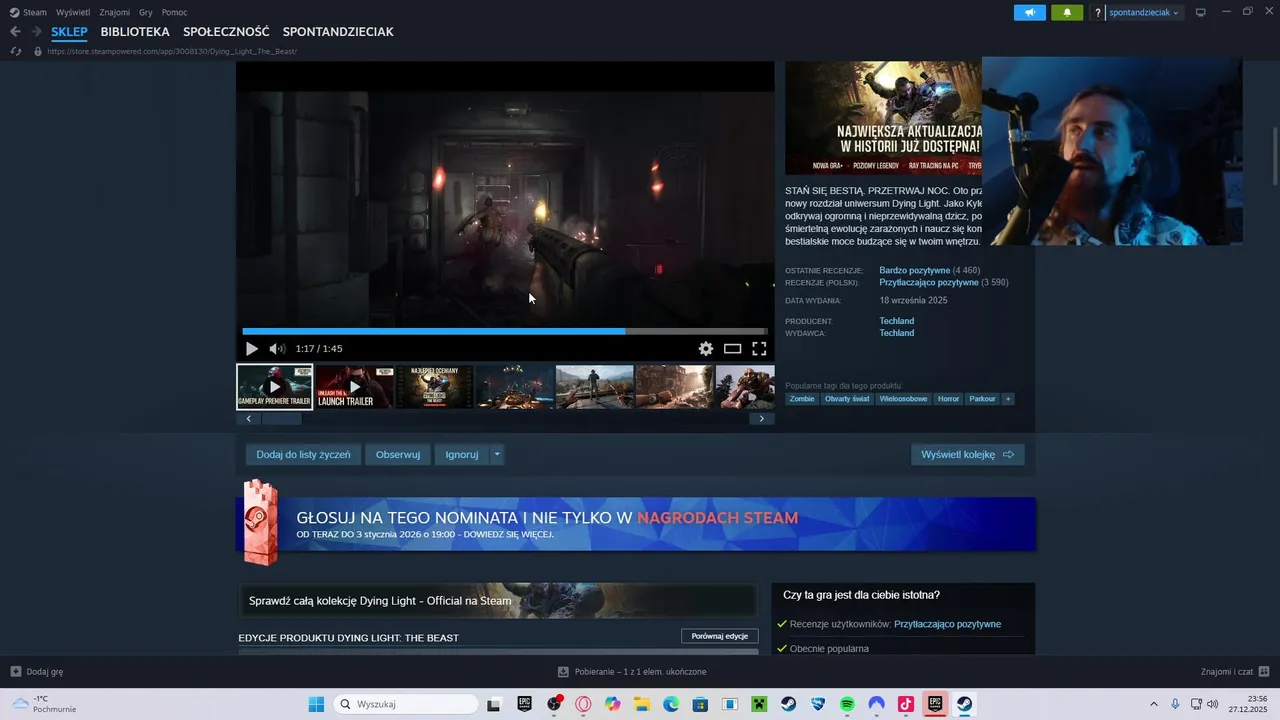Screen dimensions: 1280x720
Task: Click Dodaj do listy życzeń button
Action: coord(303,454)
